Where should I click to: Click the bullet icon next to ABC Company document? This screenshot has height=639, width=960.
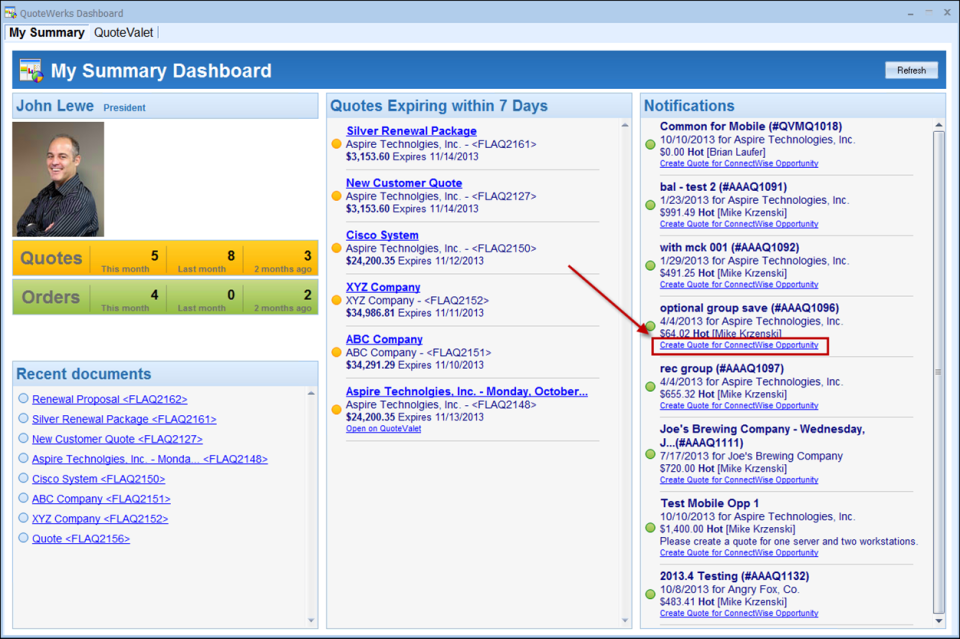[25, 498]
